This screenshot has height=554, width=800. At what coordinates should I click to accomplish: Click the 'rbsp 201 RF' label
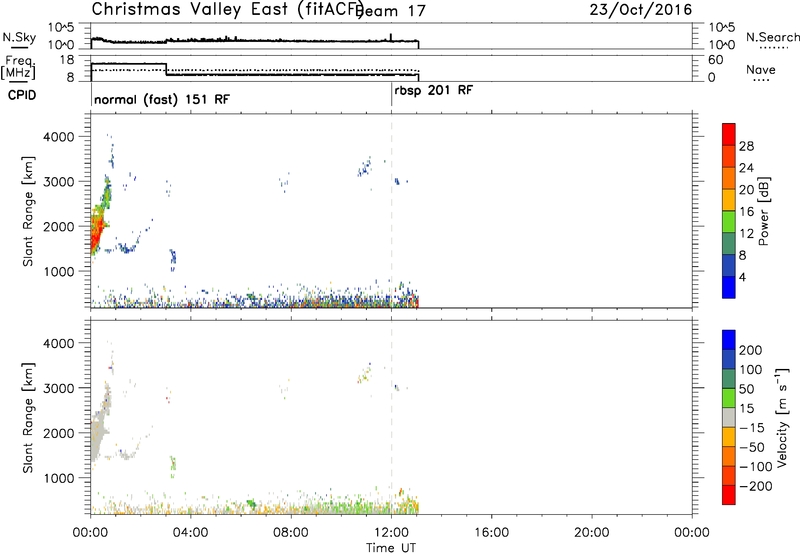click(x=434, y=90)
